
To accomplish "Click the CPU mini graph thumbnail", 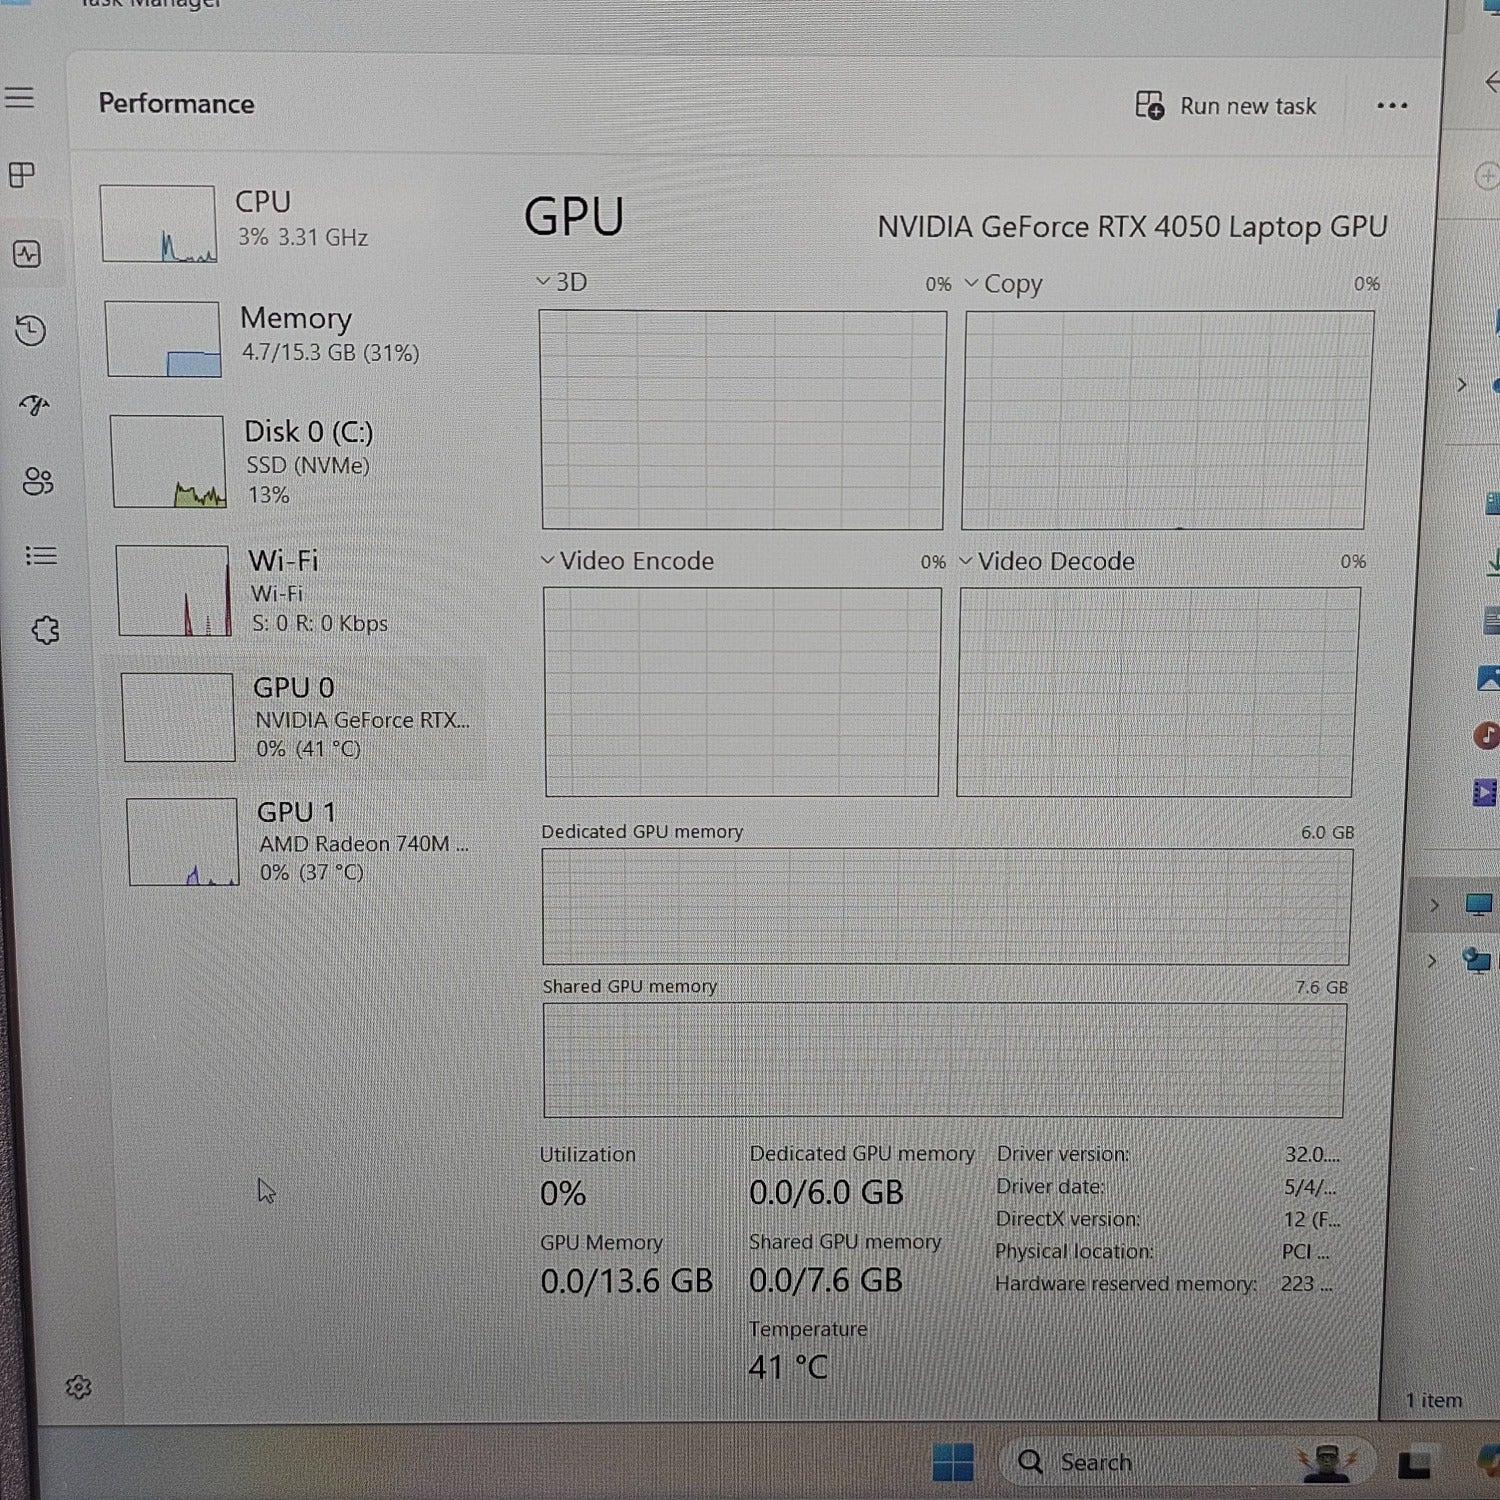I will tap(158, 224).
